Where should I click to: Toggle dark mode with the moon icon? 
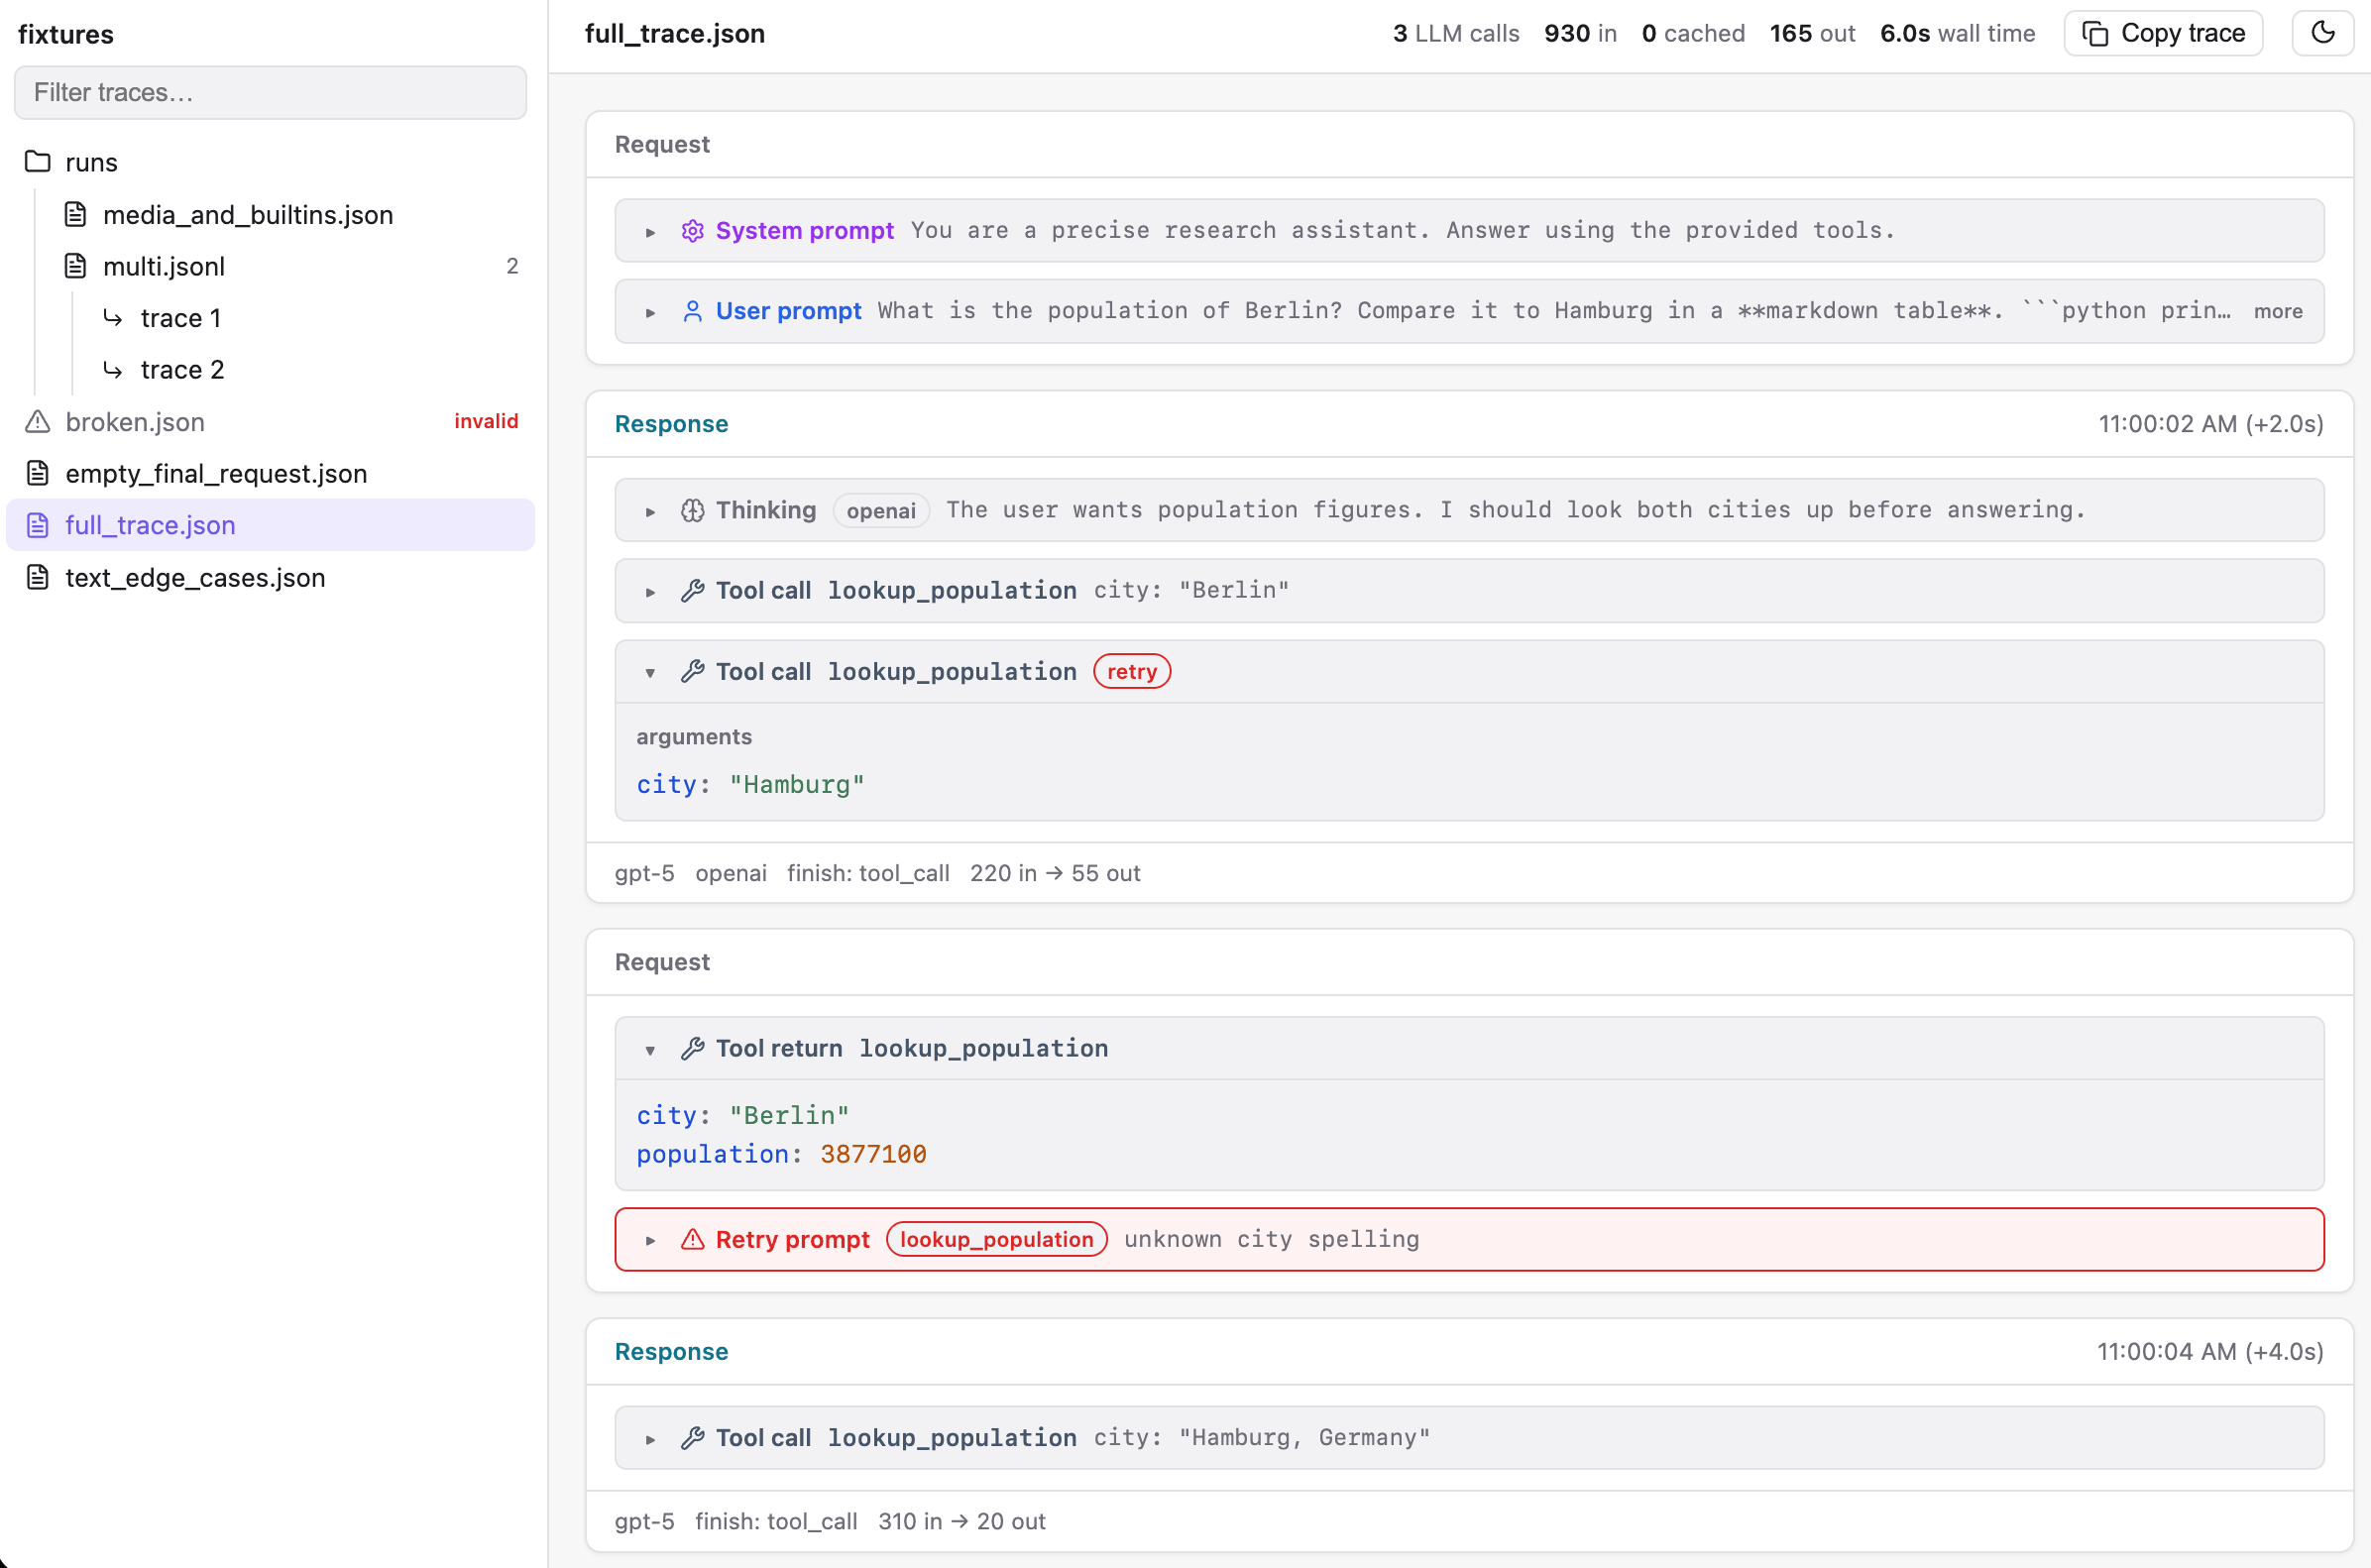2322,33
